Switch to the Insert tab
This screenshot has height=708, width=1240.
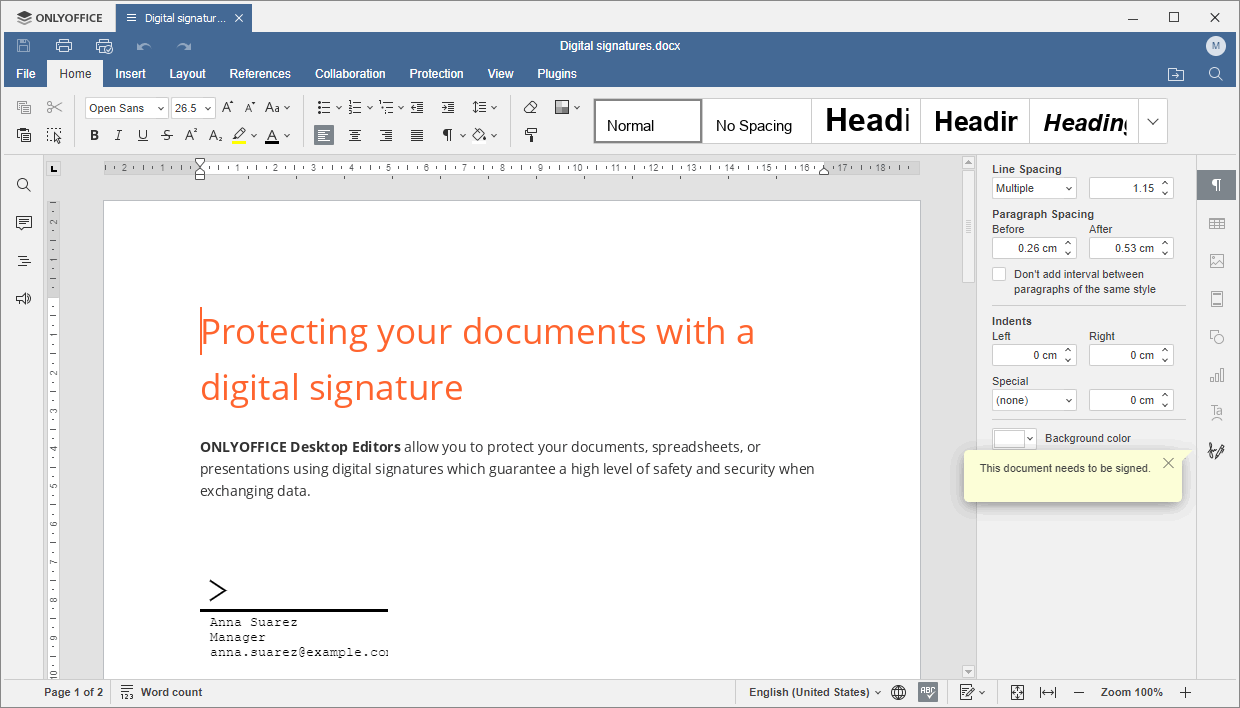tap(130, 74)
